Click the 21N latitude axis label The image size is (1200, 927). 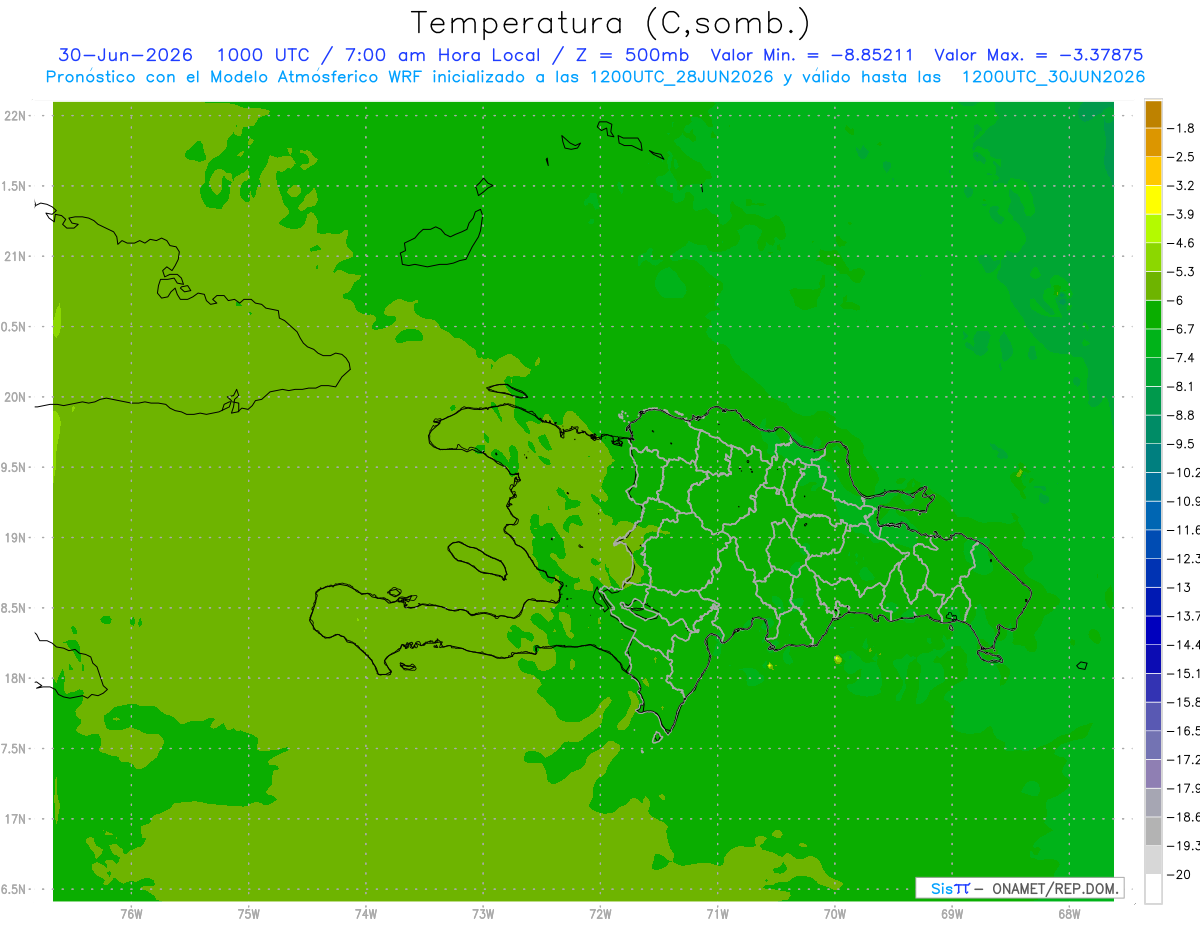(16, 257)
